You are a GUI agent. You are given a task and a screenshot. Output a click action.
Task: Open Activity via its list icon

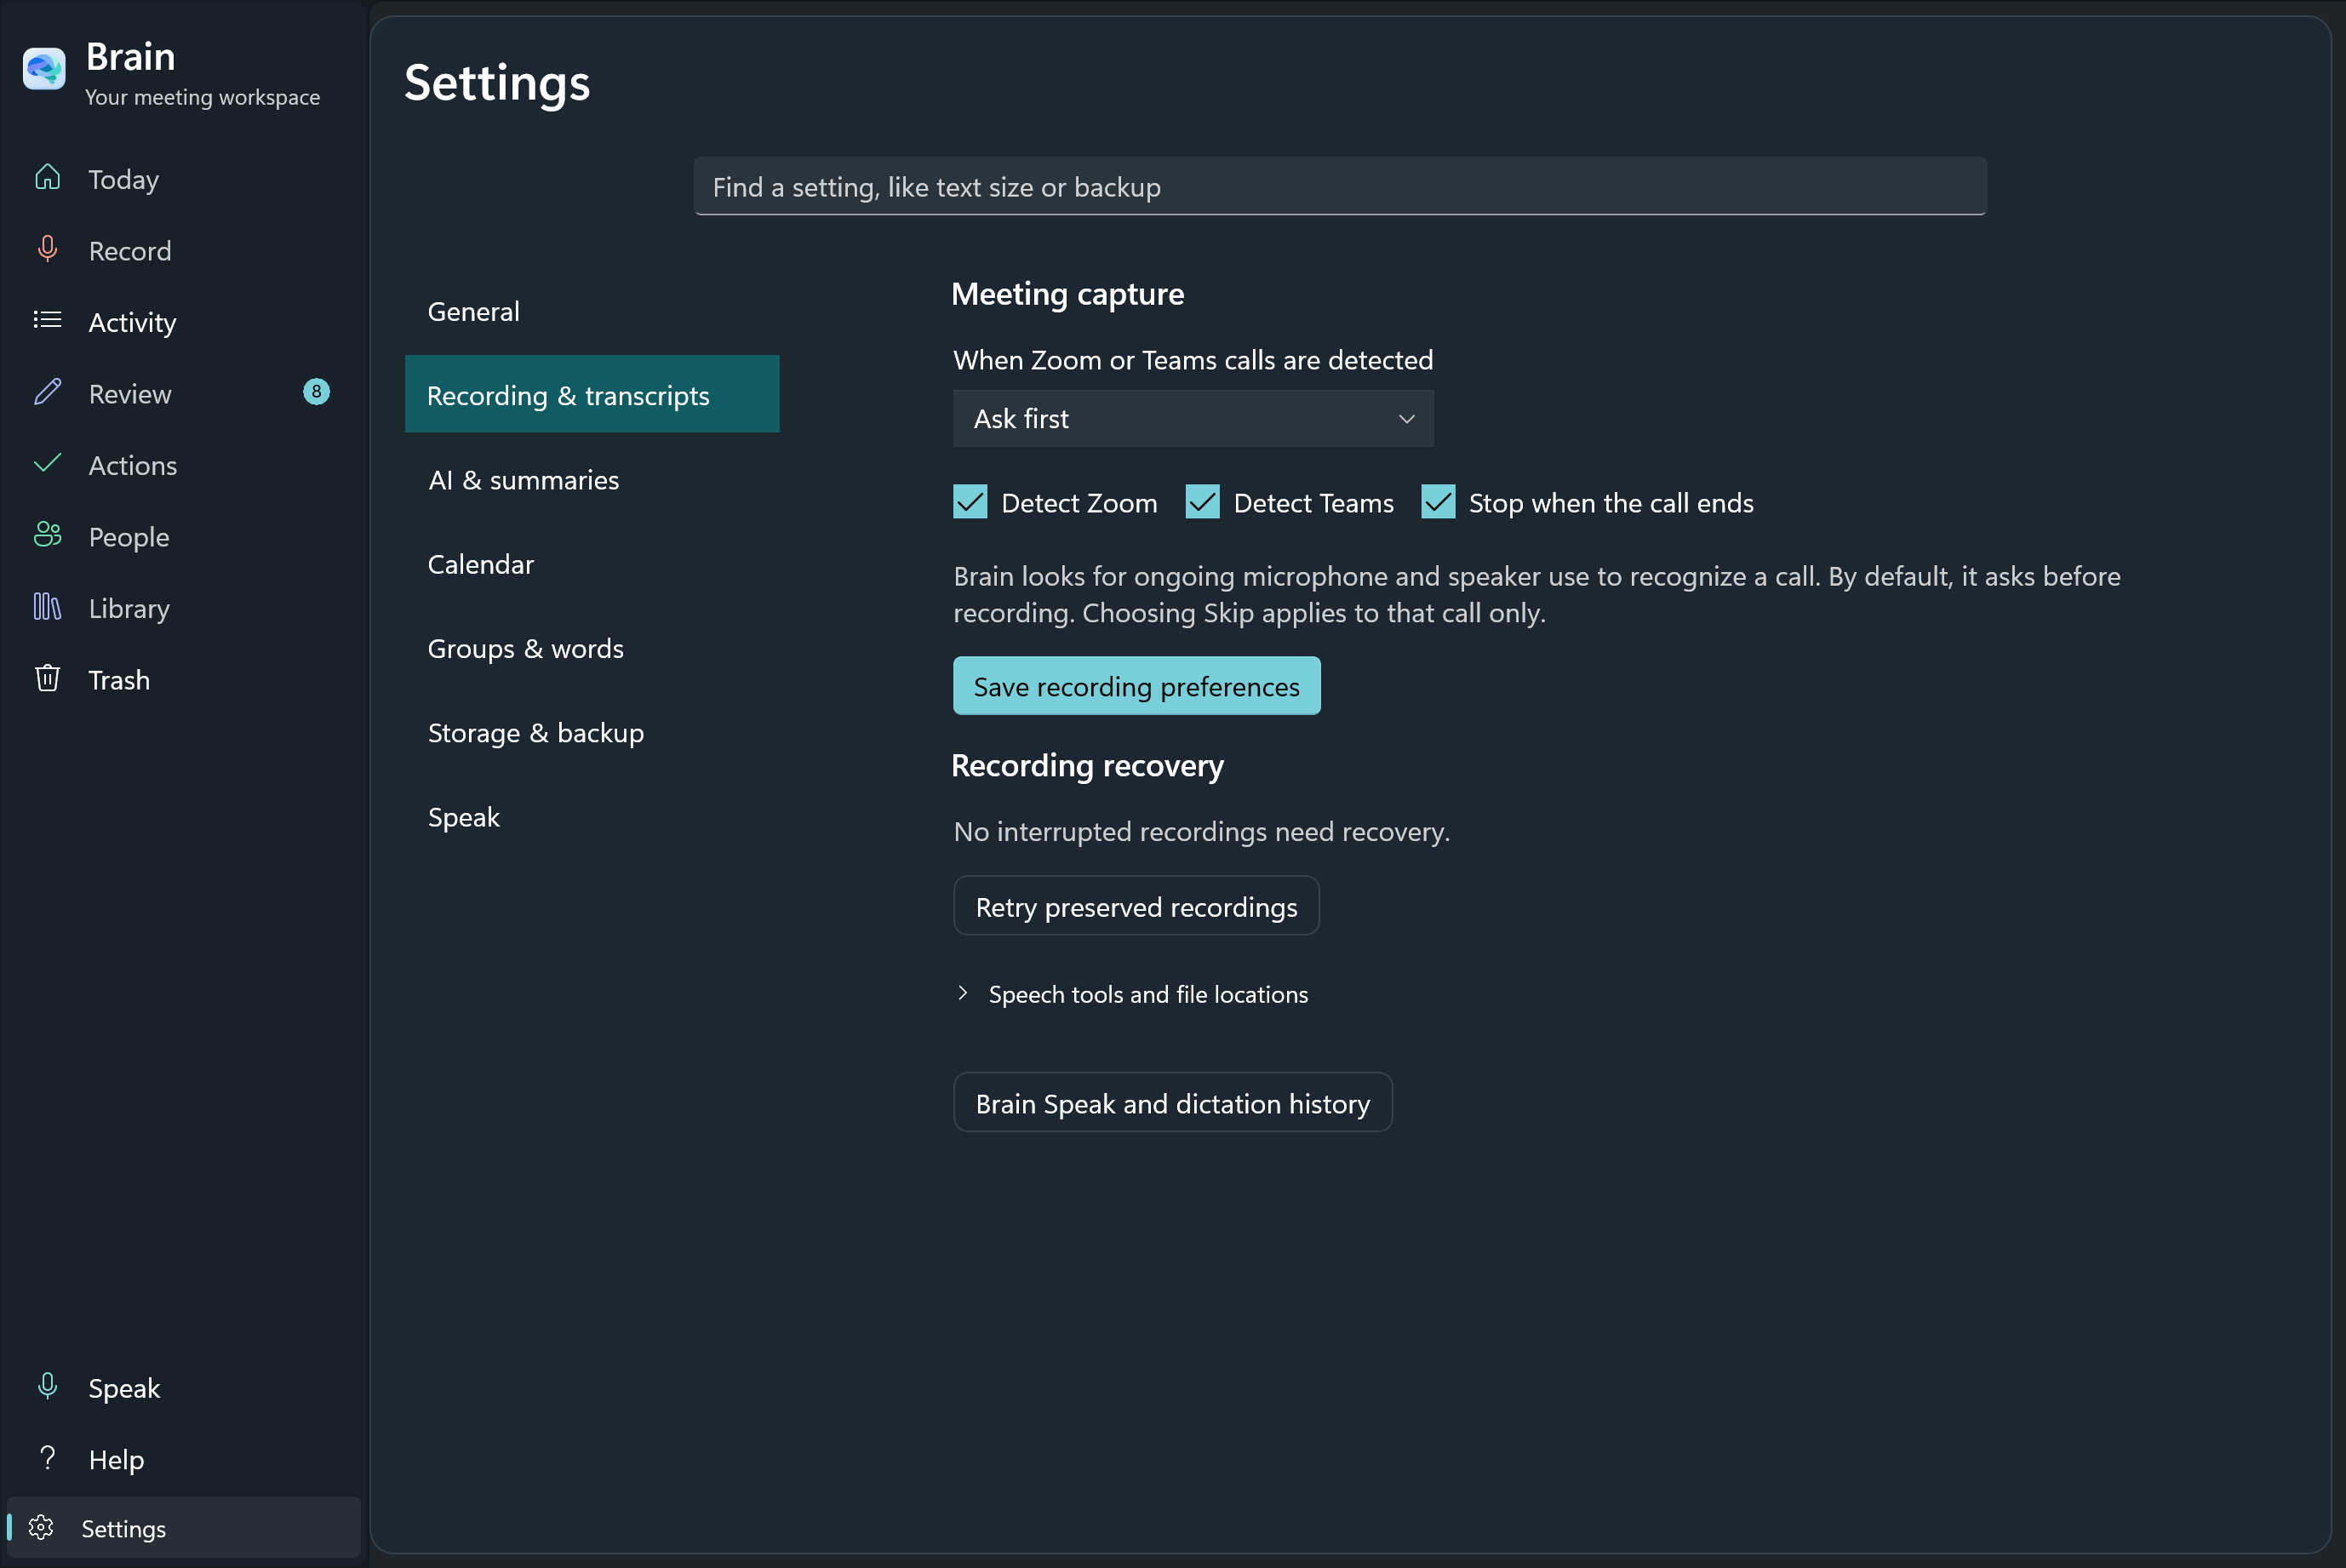tap(47, 320)
